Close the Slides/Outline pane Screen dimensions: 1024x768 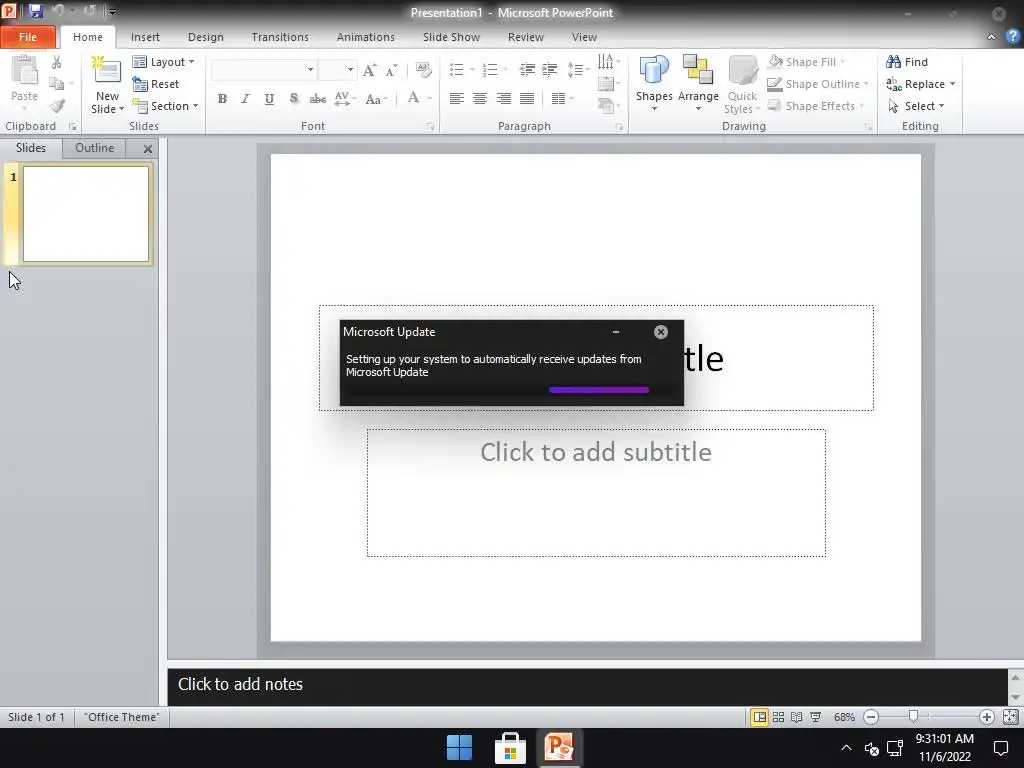[x=148, y=149]
